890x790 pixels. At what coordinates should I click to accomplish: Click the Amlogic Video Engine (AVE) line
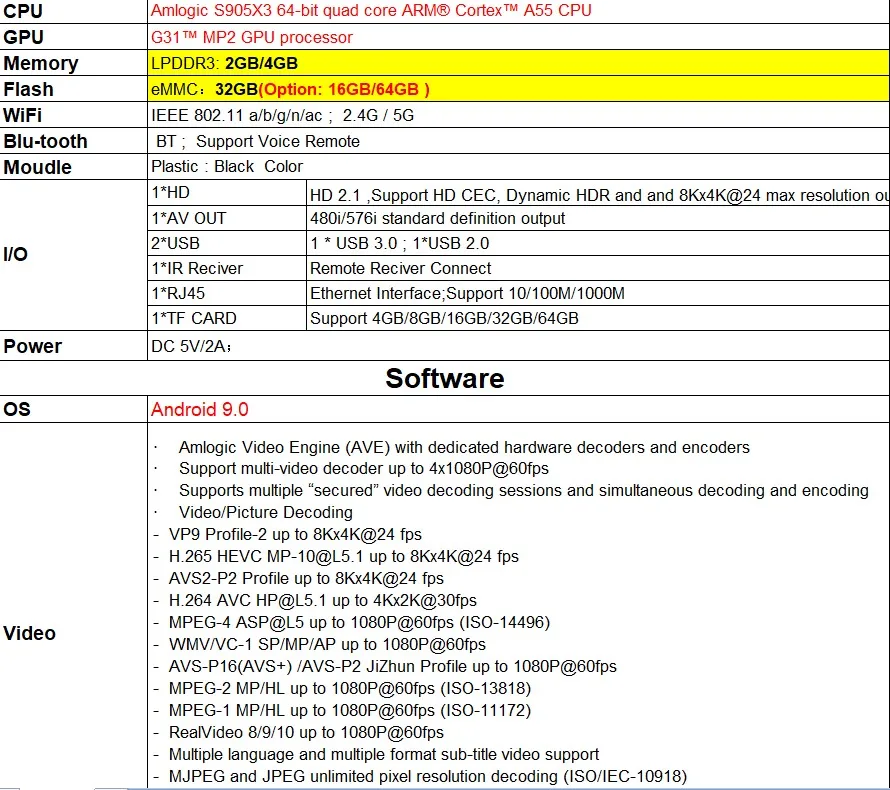click(x=464, y=447)
